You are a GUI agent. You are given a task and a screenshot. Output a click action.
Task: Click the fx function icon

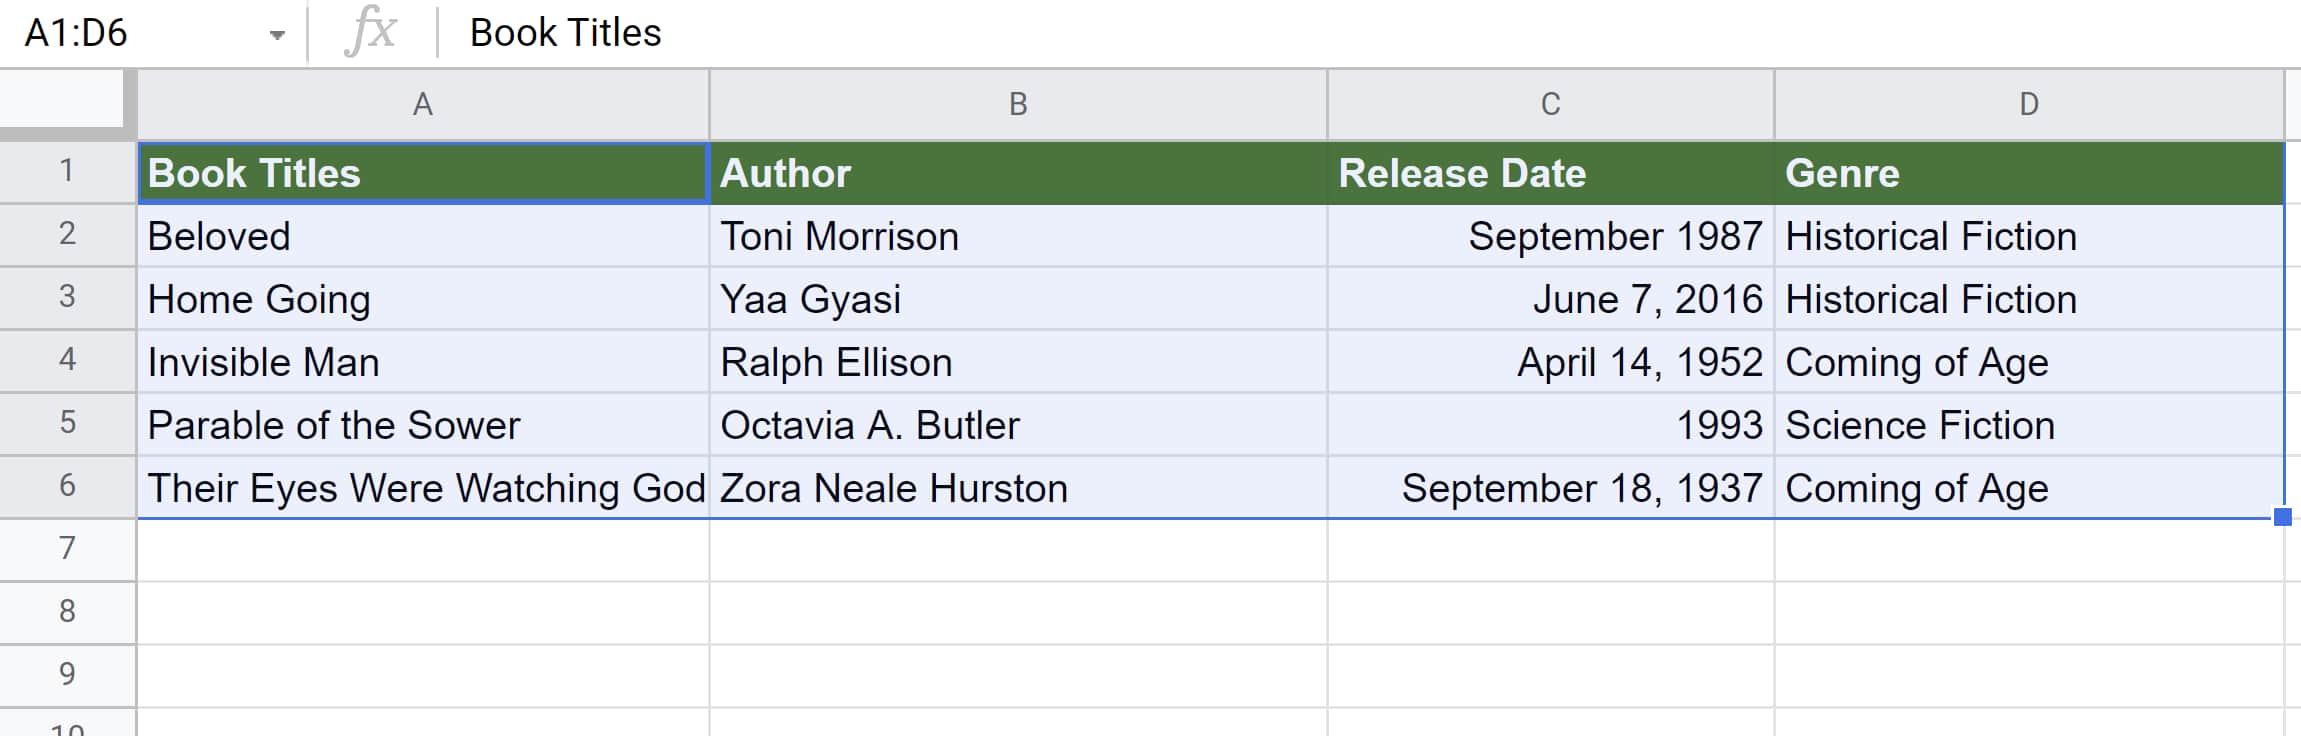coord(371,33)
